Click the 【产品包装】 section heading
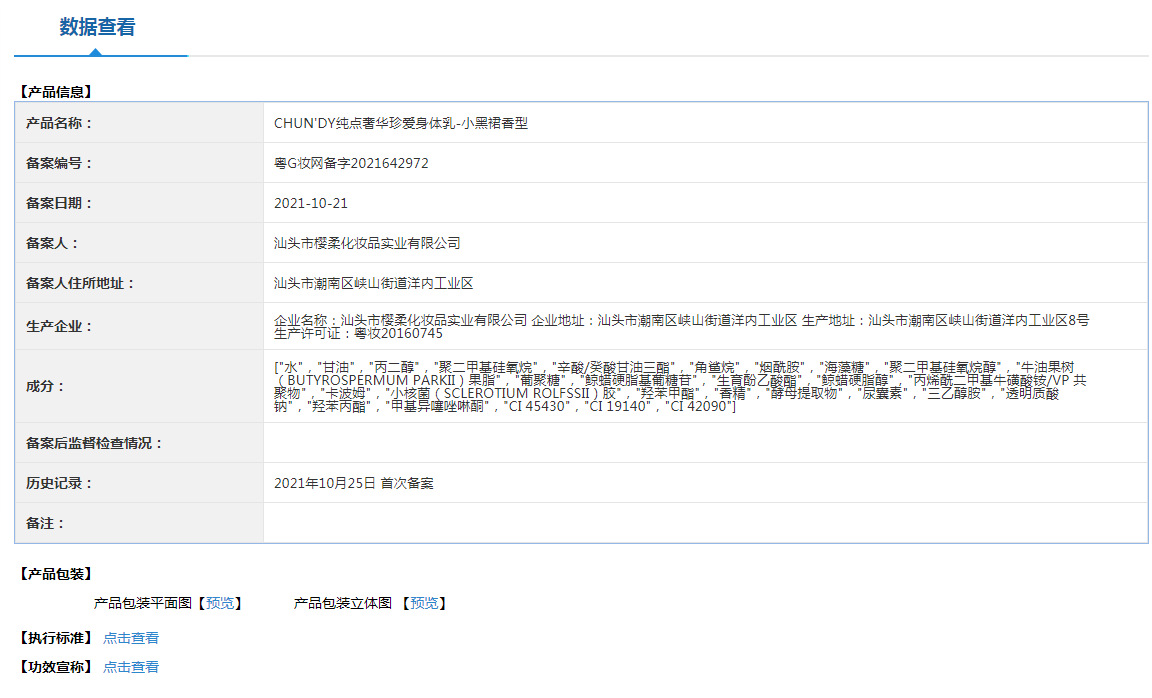Screen dimensions: 1152x698 tap(56, 575)
